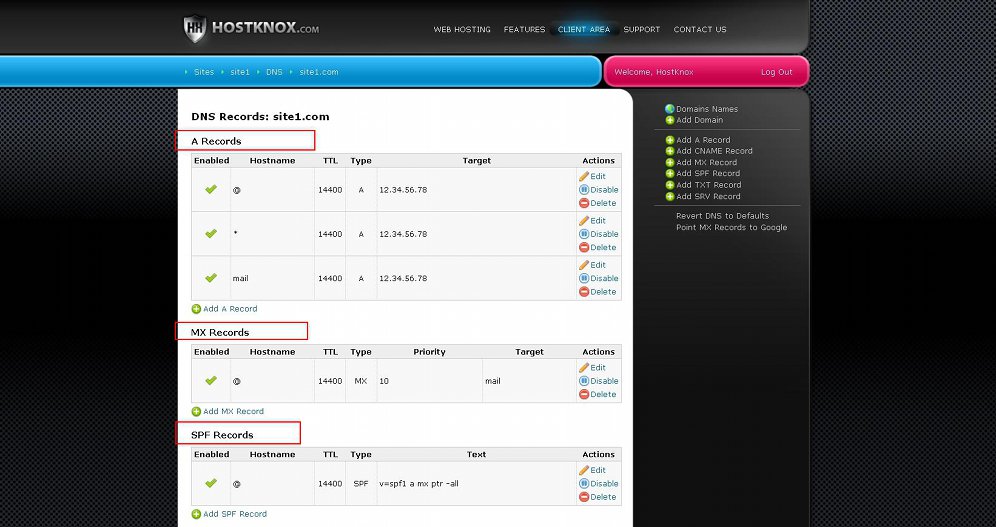This screenshot has height=527, width=996.
Task: Click Log Out
Action: pyautogui.click(x=777, y=72)
